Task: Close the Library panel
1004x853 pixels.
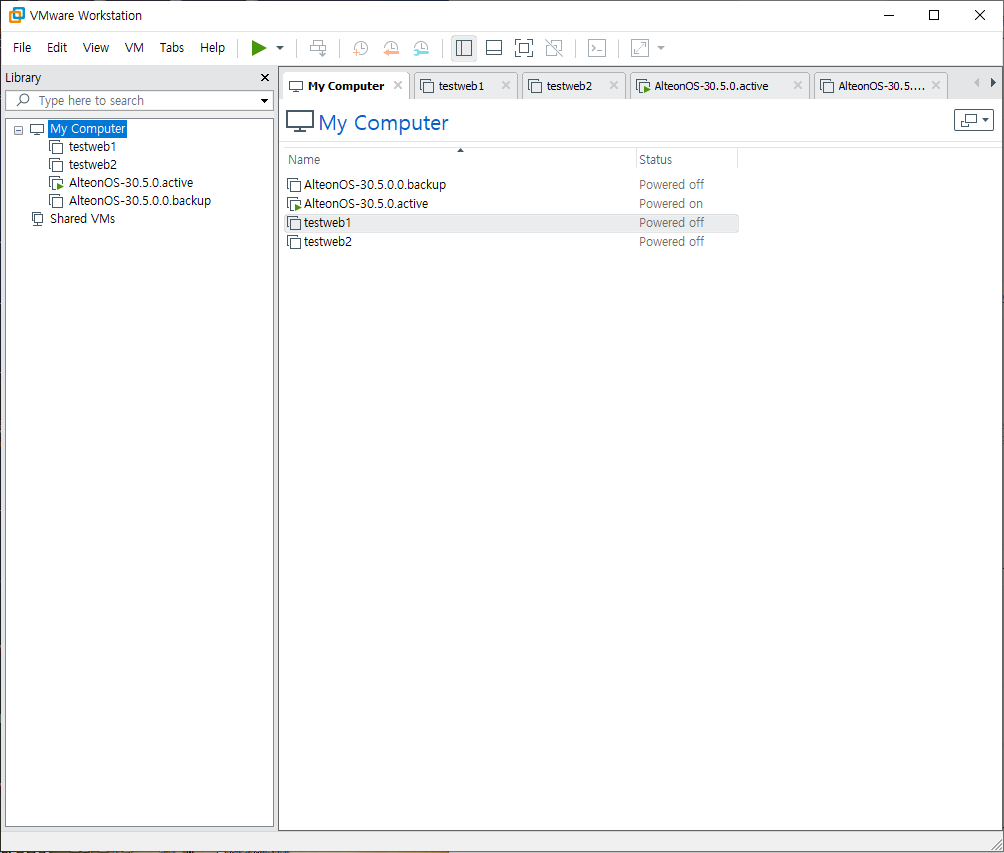Action: [264, 77]
